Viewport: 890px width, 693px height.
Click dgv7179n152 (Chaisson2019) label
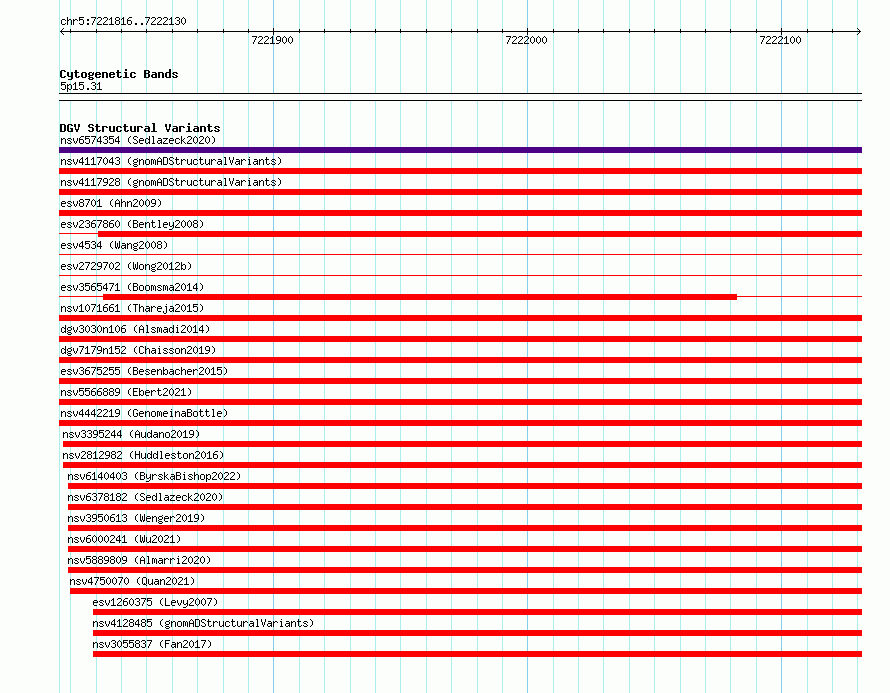138,350
